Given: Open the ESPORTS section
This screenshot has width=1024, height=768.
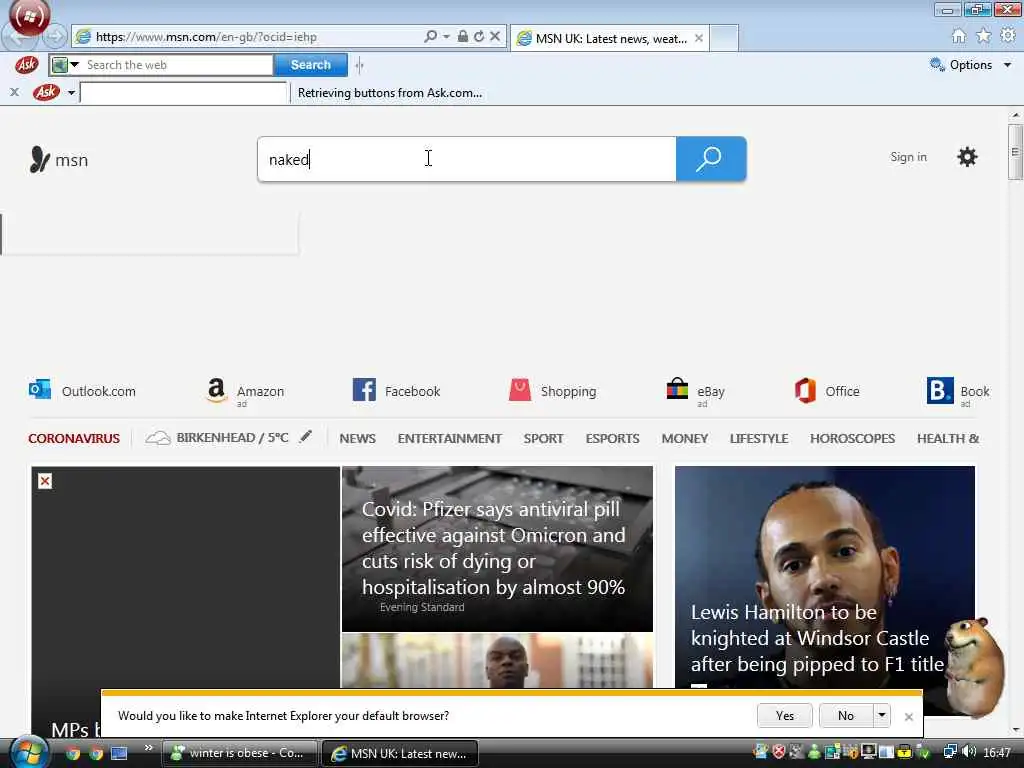Looking at the screenshot, I should point(613,438).
